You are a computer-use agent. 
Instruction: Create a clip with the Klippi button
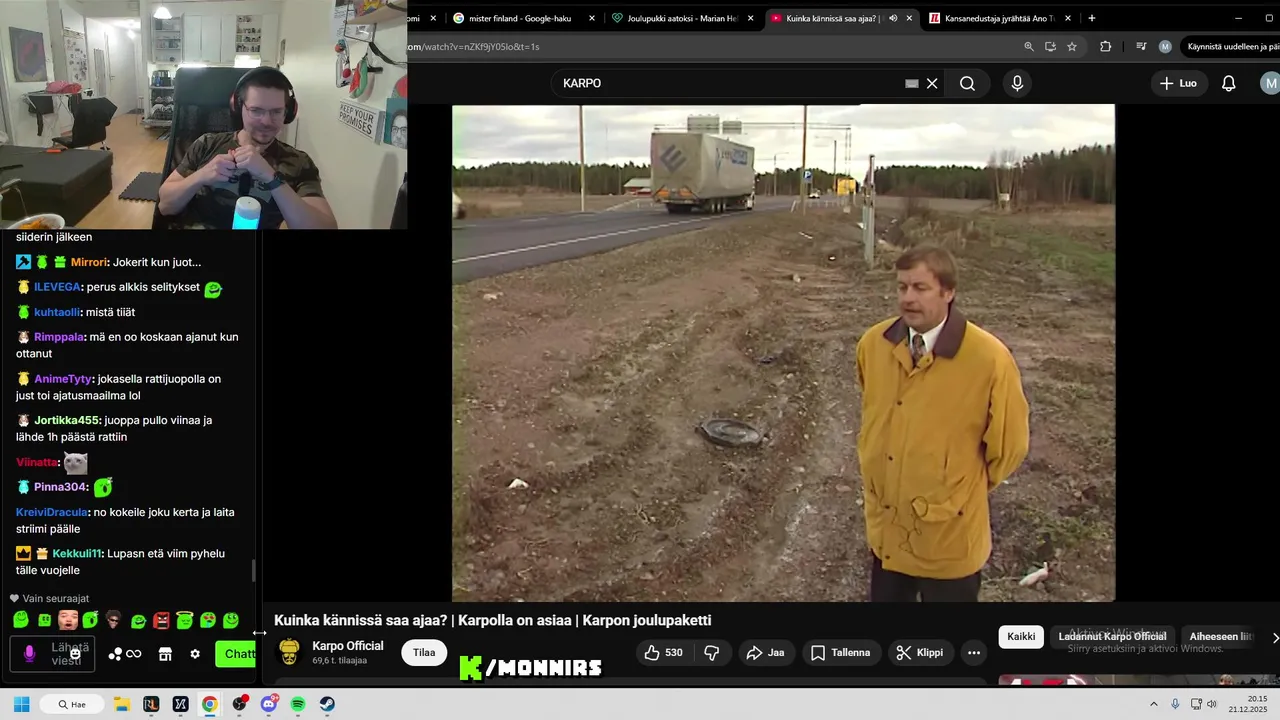[x=920, y=653]
